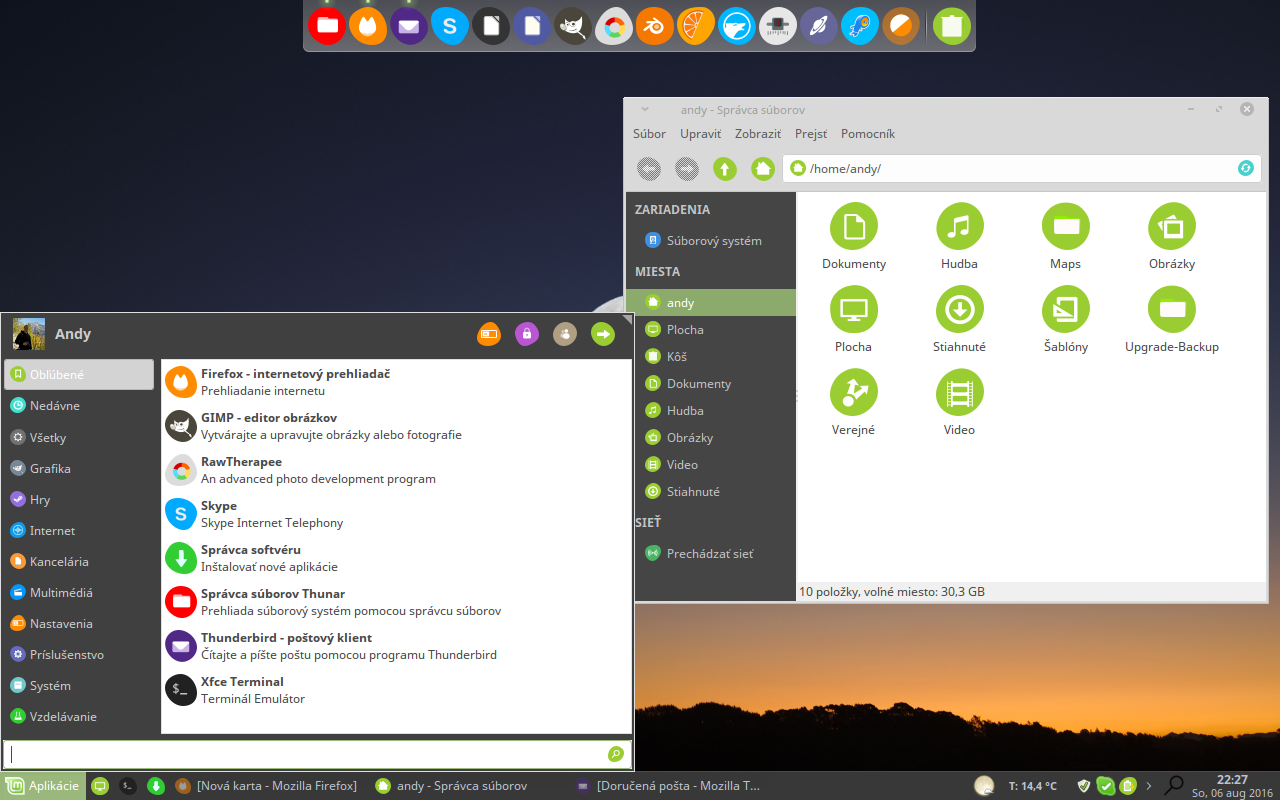Image resolution: width=1280 pixels, height=800 pixels.
Task: Launch RawTherapee from the top dock
Action: click(x=614, y=26)
